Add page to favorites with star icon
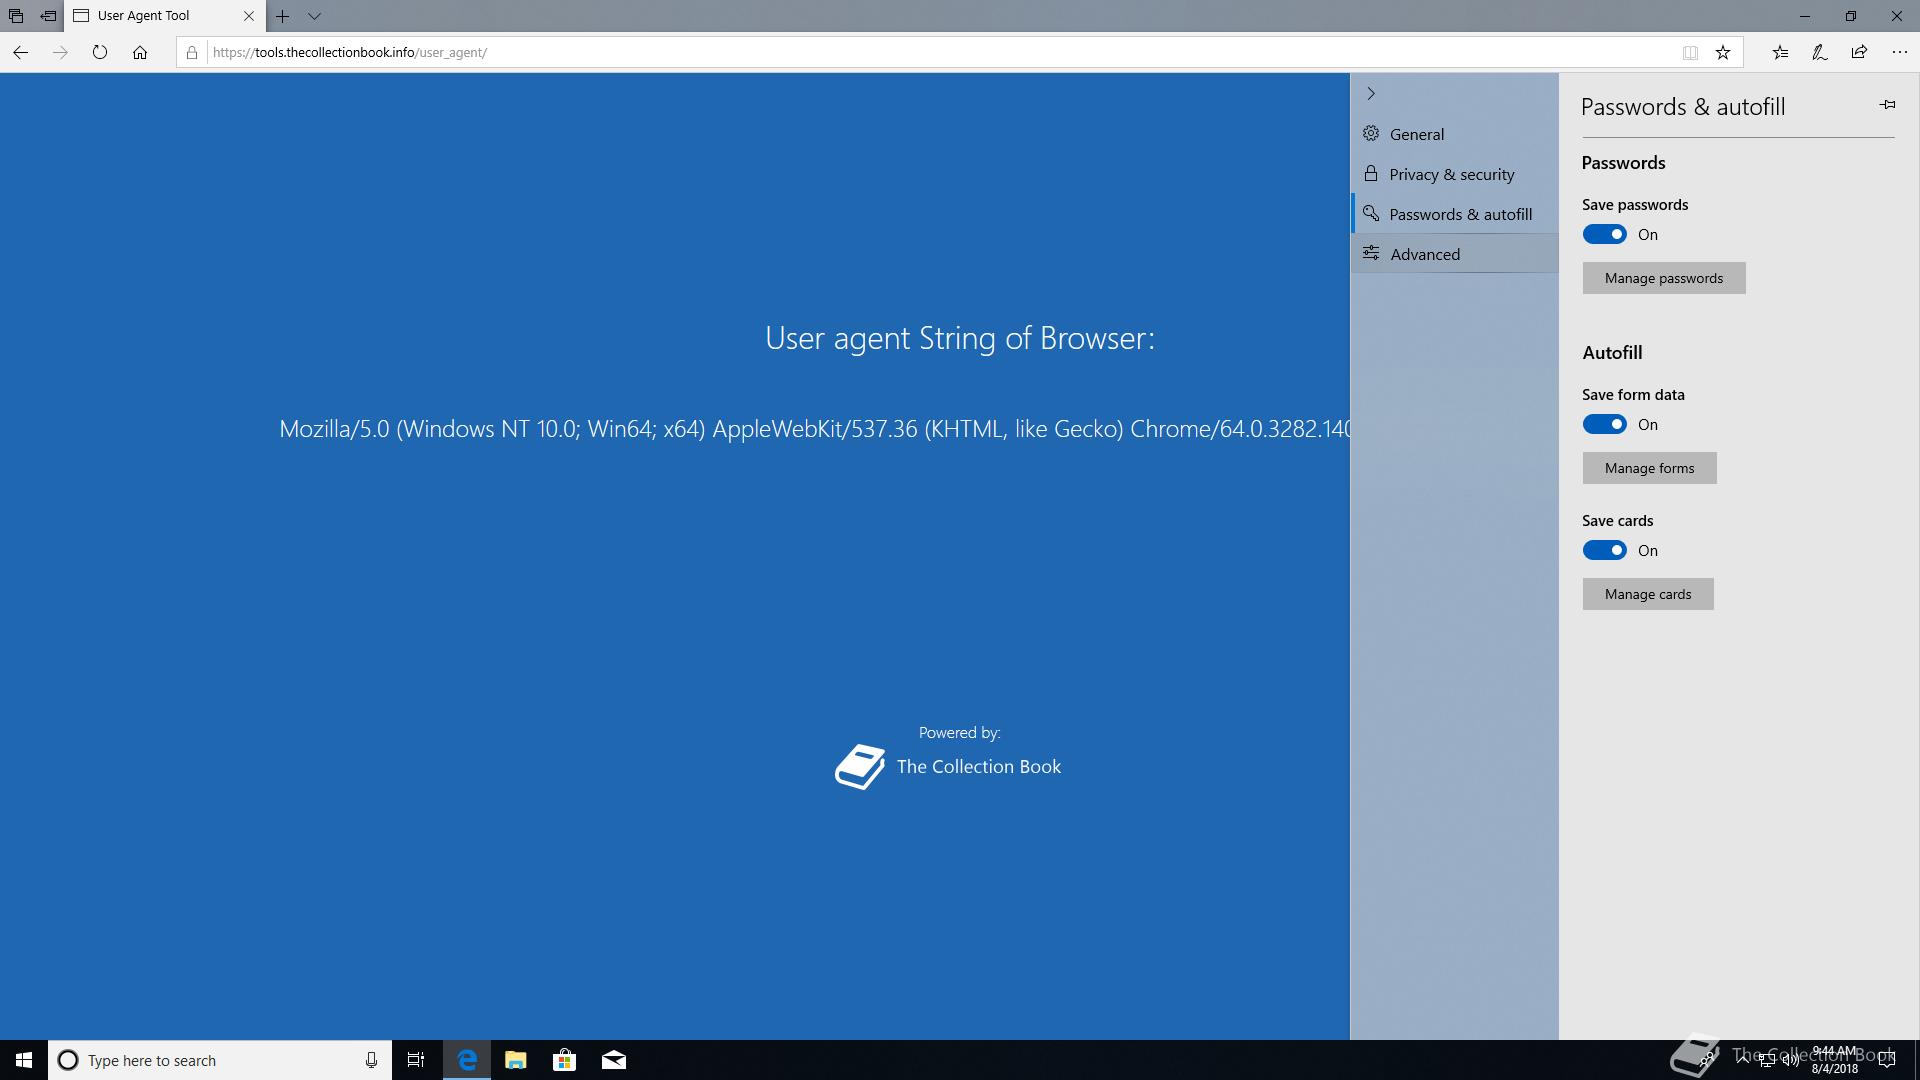Viewport: 1920px width, 1080px height. click(1723, 53)
